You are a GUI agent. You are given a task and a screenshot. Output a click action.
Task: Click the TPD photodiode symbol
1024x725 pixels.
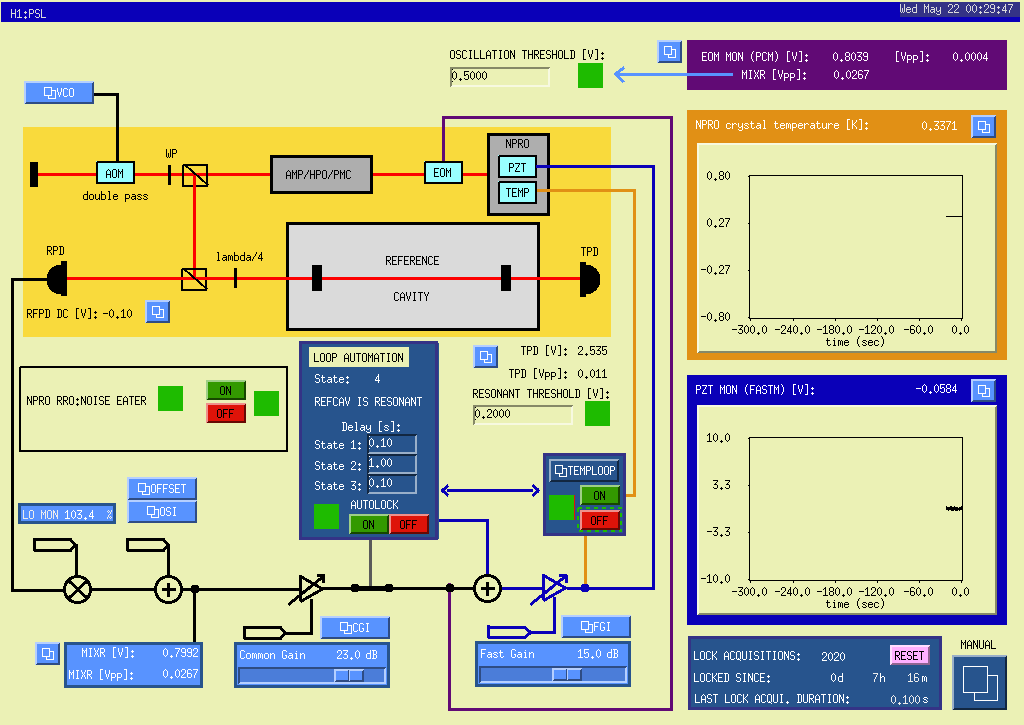[590, 279]
